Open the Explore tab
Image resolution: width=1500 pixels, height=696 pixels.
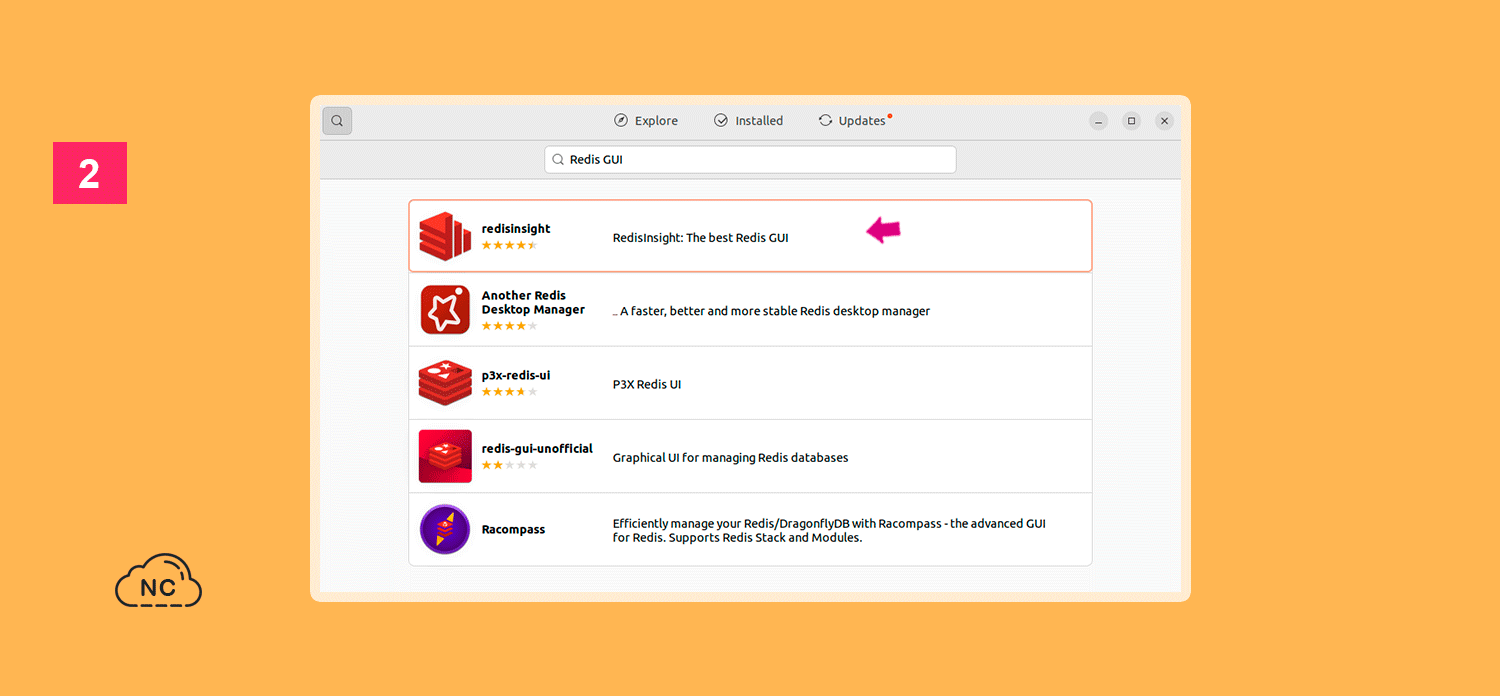[x=646, y=121]
